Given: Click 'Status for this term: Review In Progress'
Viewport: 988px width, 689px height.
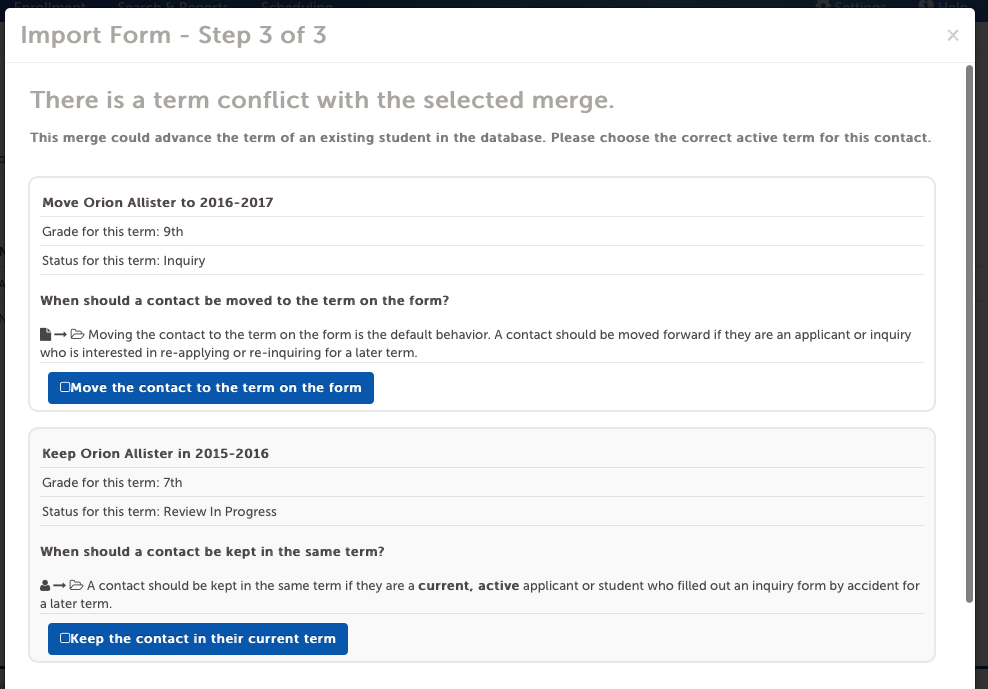Looking at the screenshot, I should [482, 511].
